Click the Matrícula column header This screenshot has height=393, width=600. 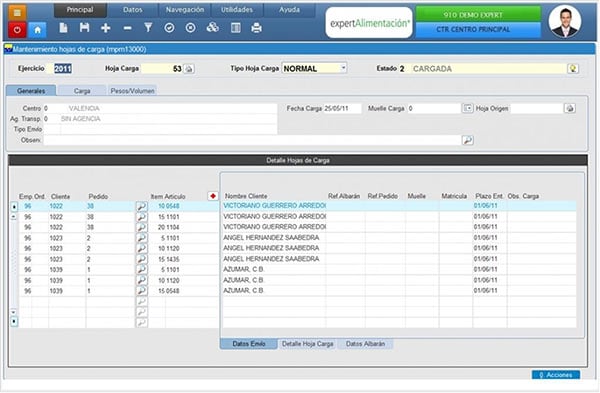point(454,196)
